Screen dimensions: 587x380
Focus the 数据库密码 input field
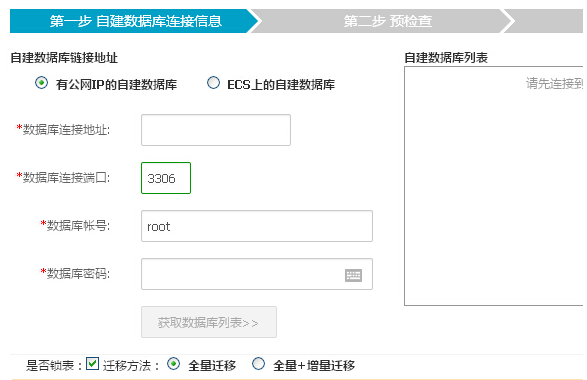[x=257, y=274]
